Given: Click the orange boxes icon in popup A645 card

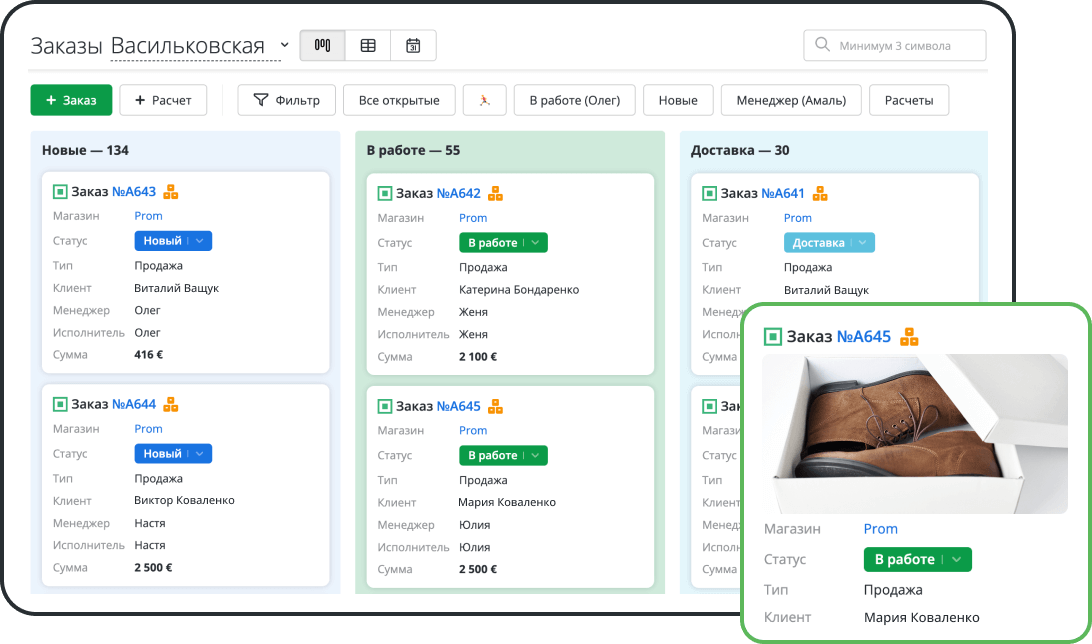Looking at the screenshot, I should (x=909, y=336).
